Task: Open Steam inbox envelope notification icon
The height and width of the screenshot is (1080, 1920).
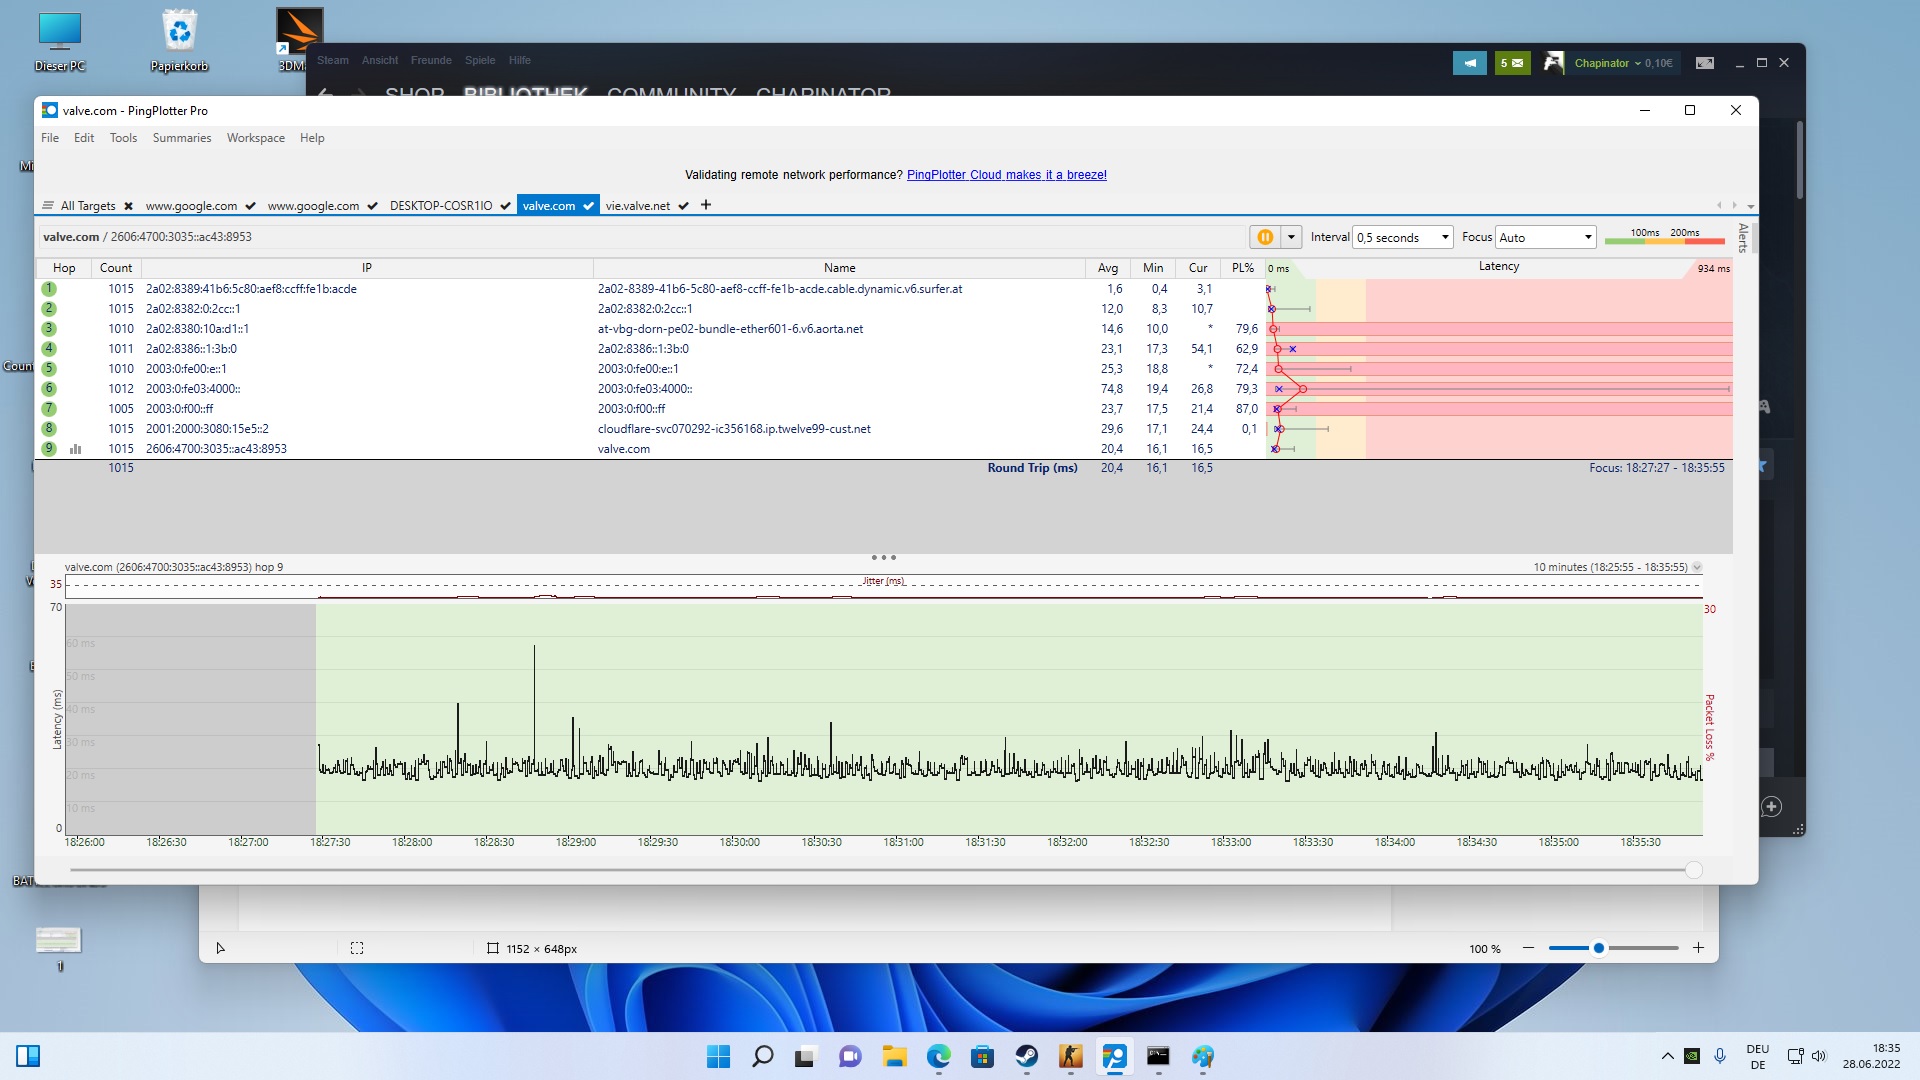Action: point(1512,63)
